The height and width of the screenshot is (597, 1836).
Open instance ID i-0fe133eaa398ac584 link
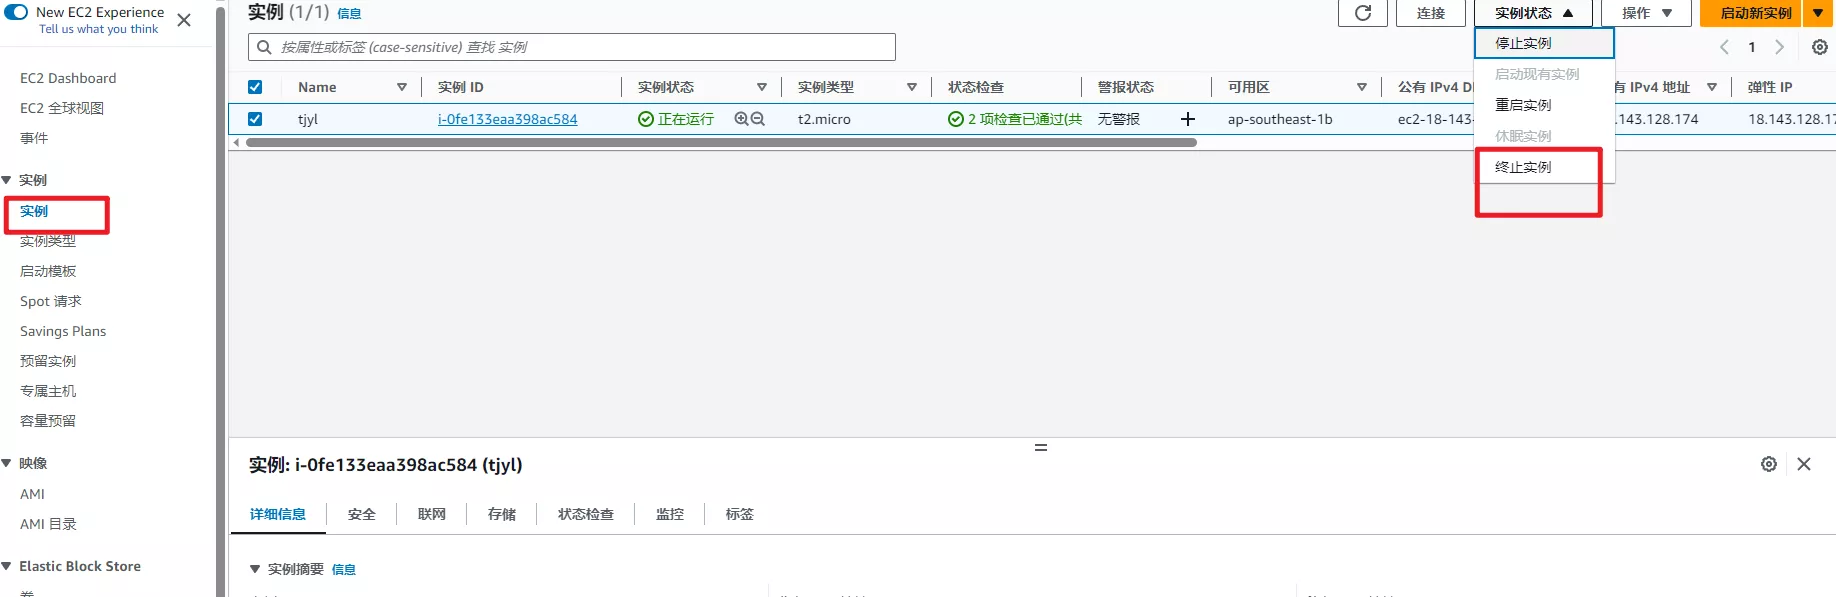coord(507,119)
